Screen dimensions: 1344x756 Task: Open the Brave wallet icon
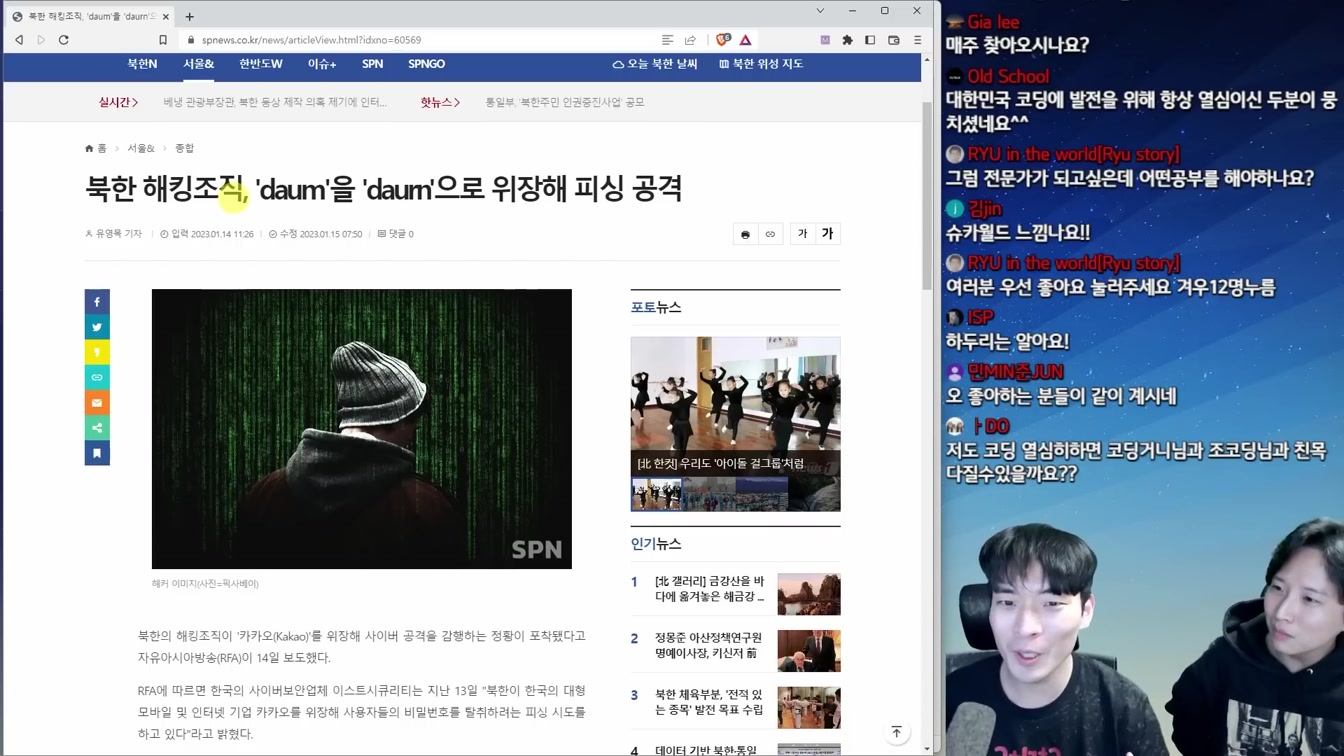894,40
